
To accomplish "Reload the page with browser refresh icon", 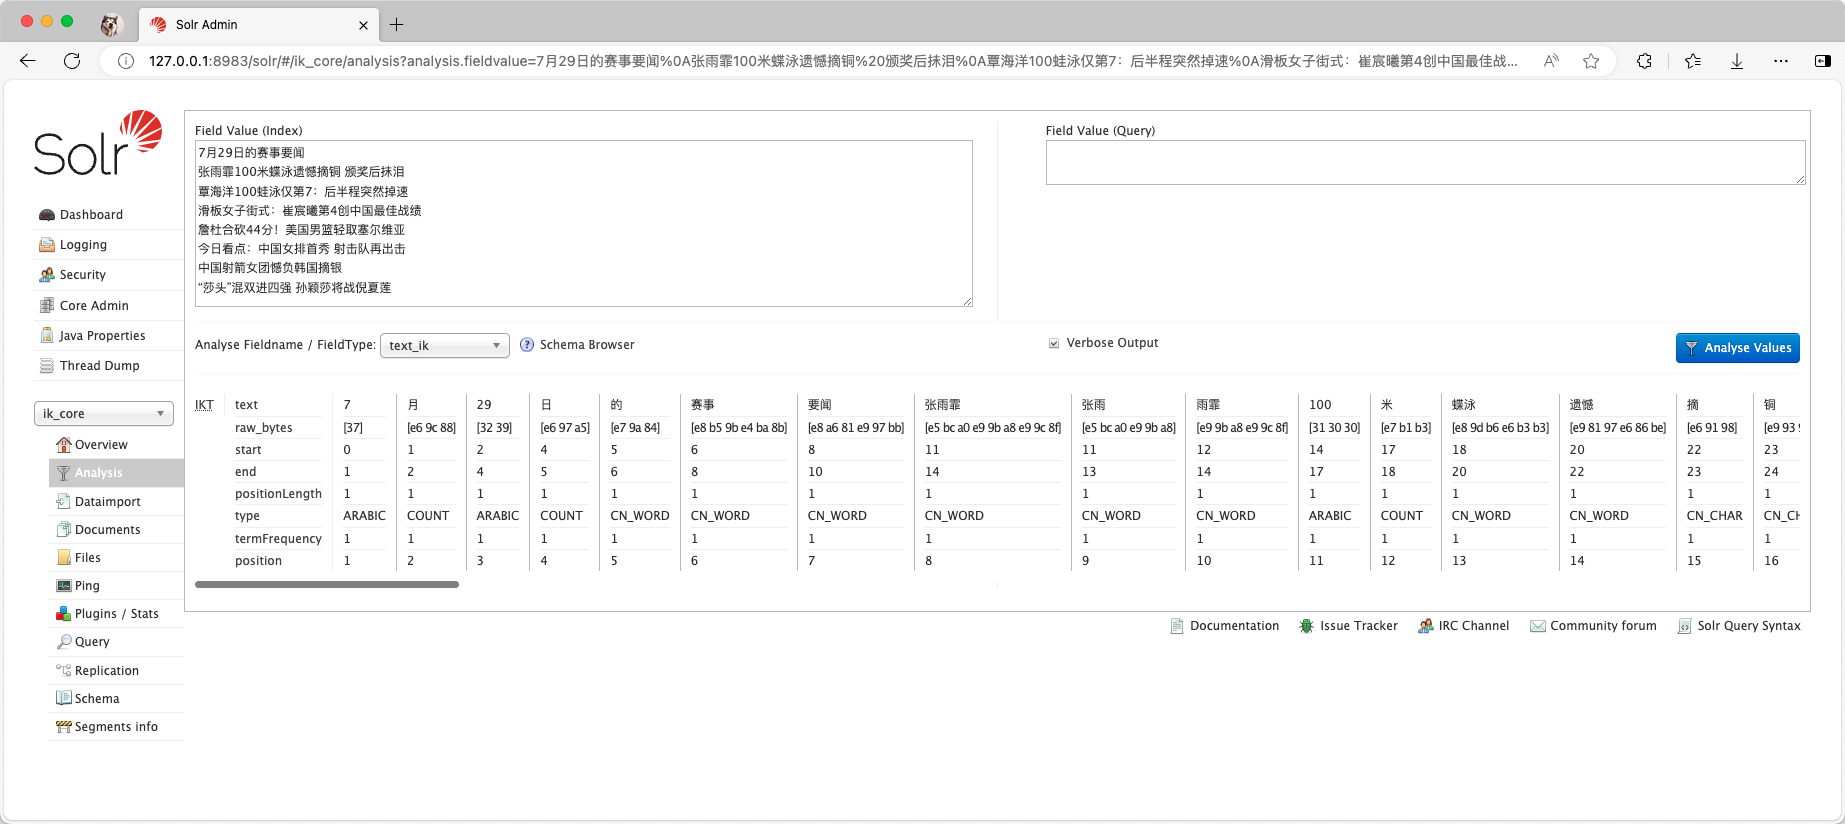I will coord(72,61).
